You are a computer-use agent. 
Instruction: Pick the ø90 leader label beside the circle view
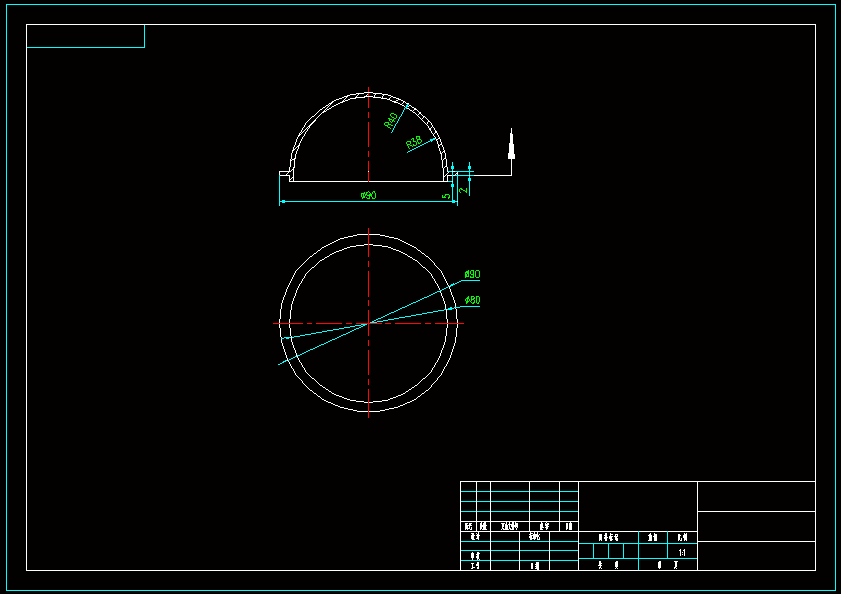[x=473, y=274]
